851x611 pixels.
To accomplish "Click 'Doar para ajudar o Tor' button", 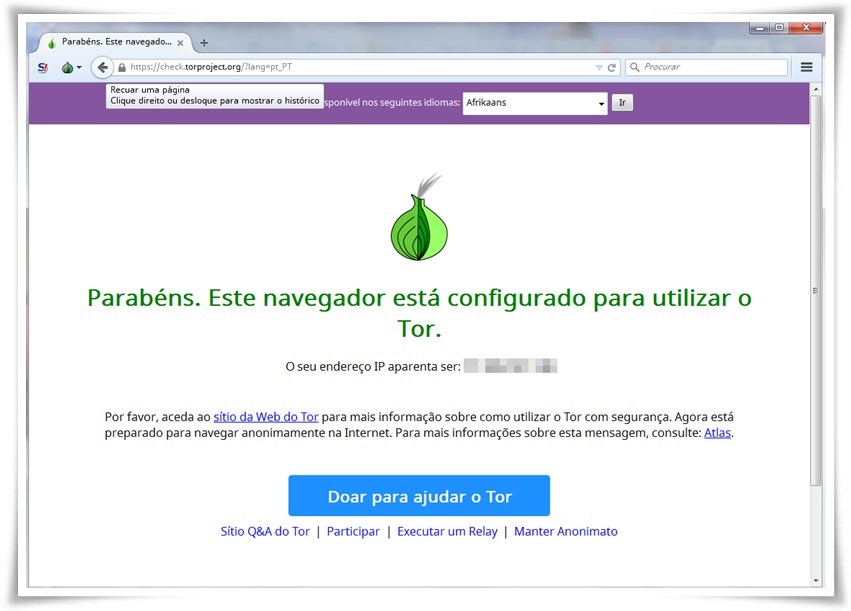I will click(419, 495).
